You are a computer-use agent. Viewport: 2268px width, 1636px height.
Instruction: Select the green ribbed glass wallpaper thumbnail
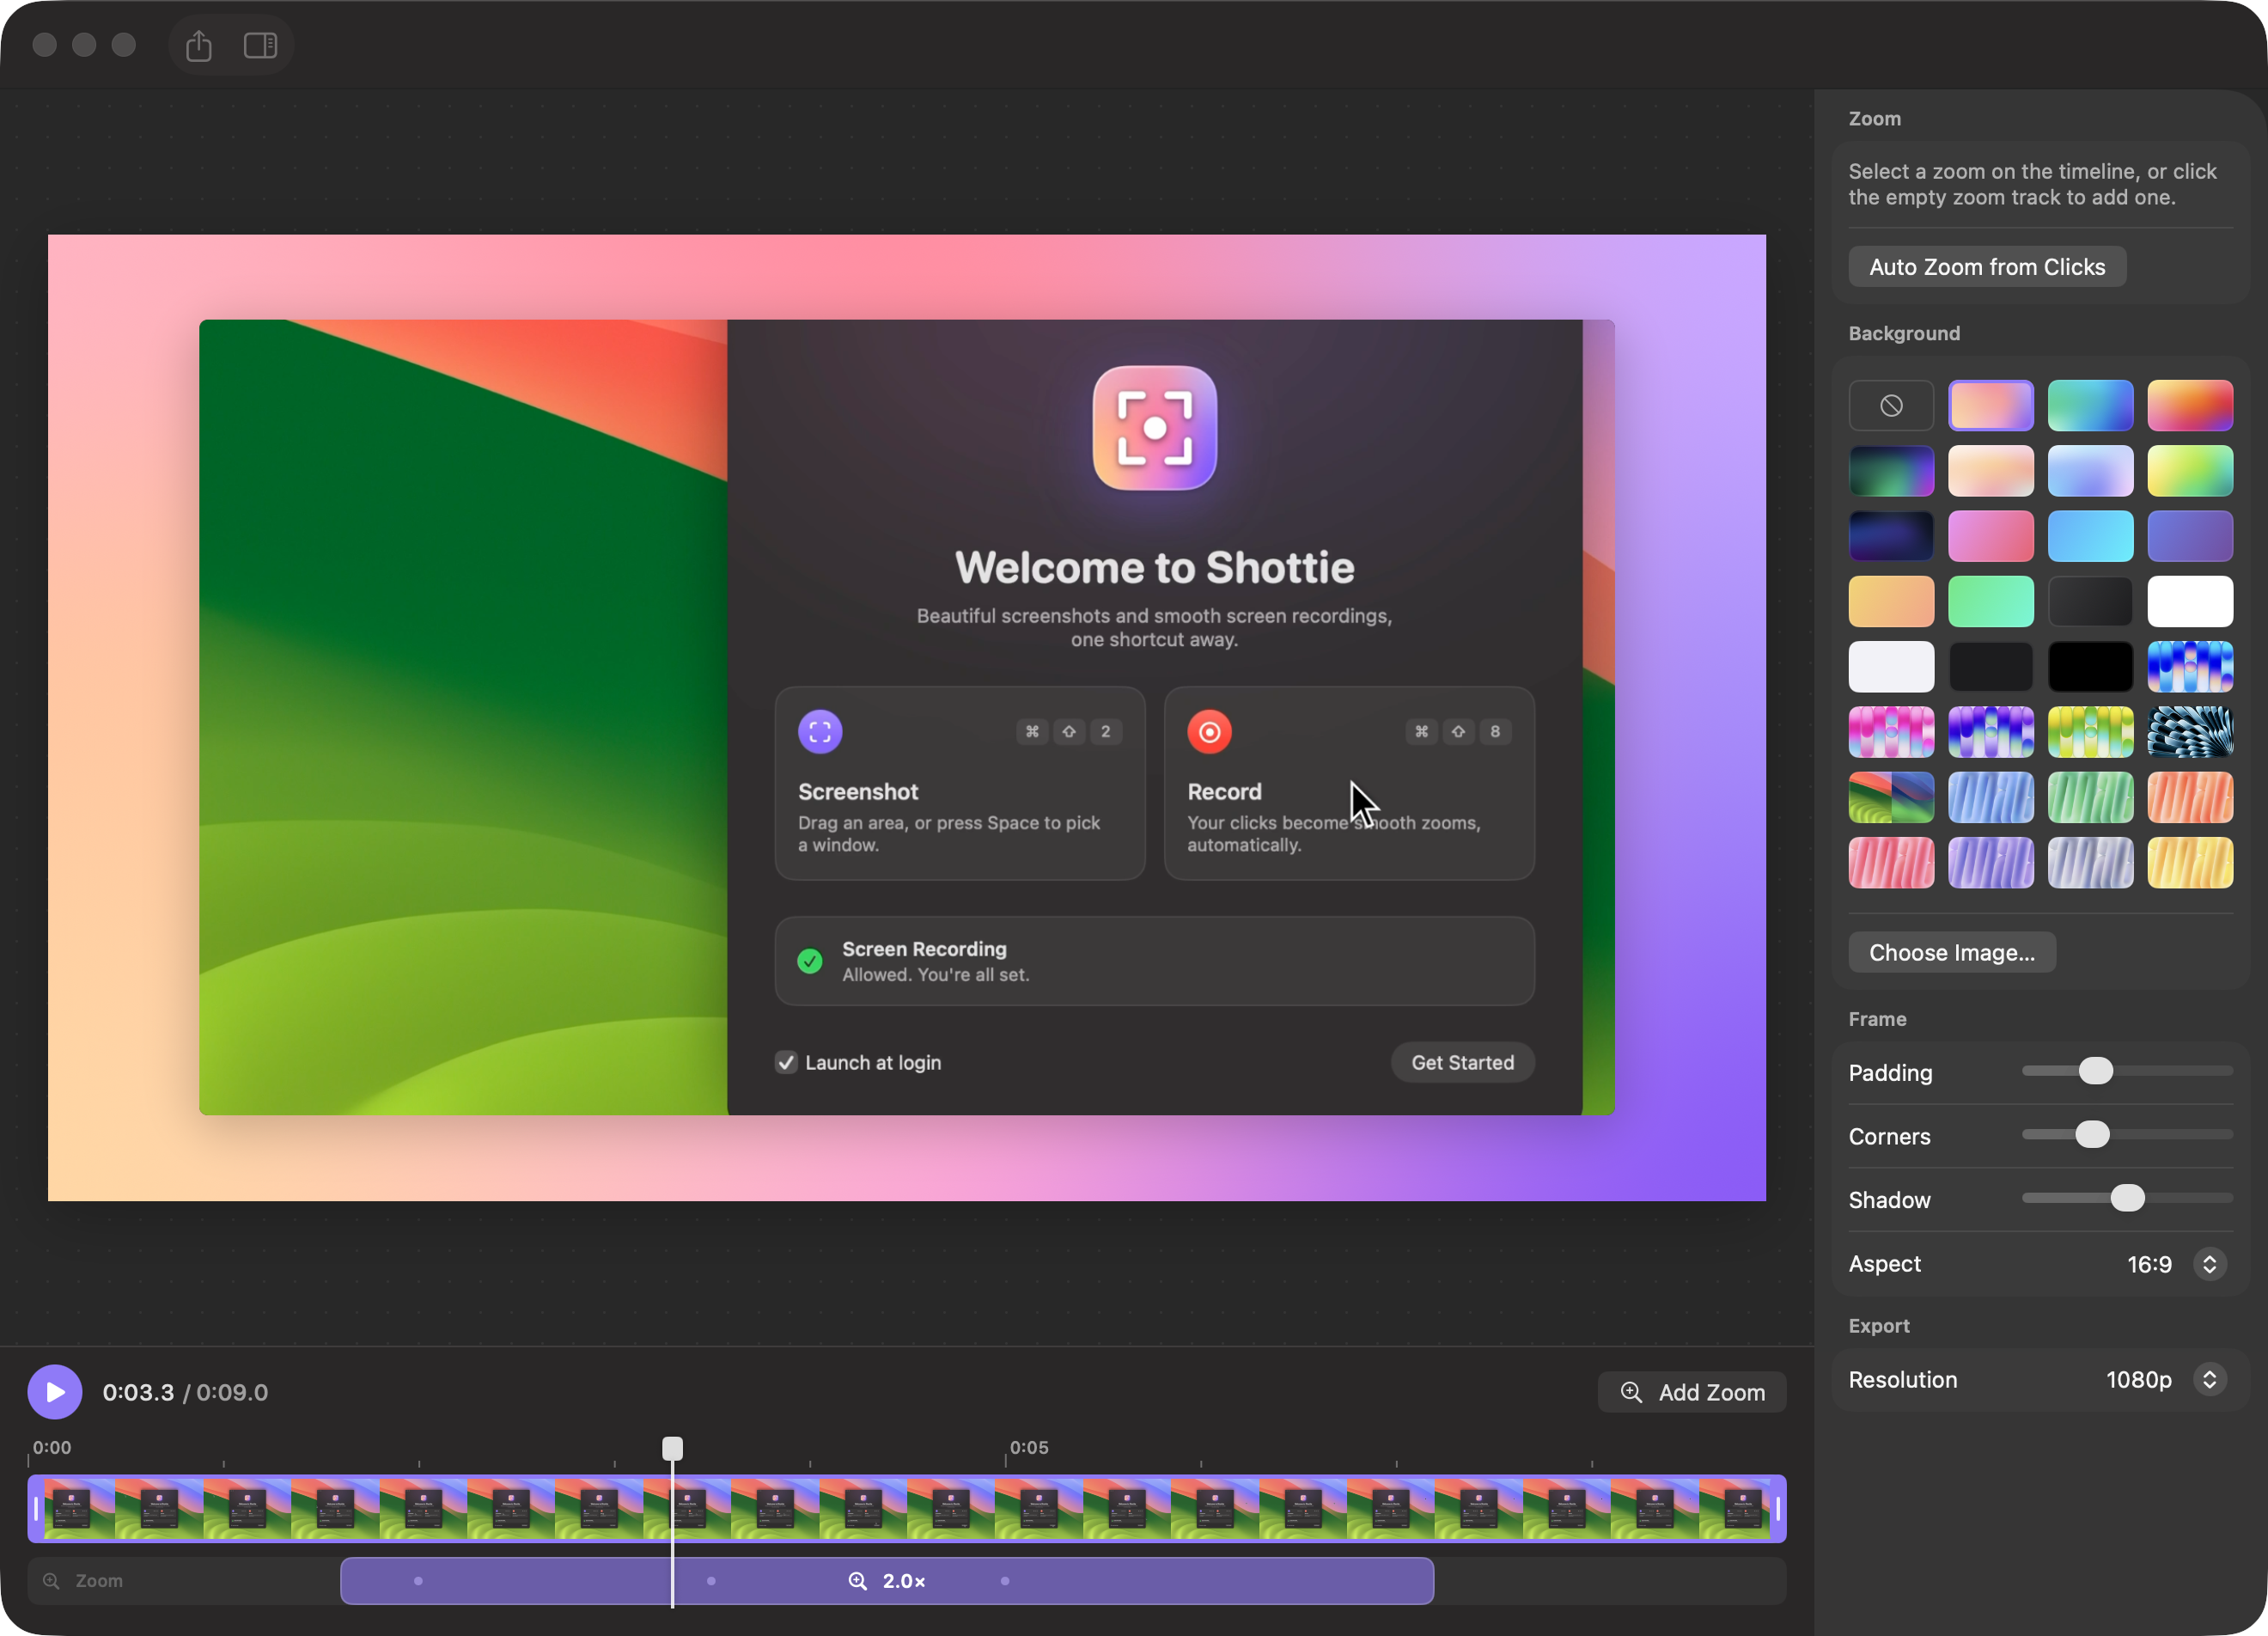point(2090,797)
